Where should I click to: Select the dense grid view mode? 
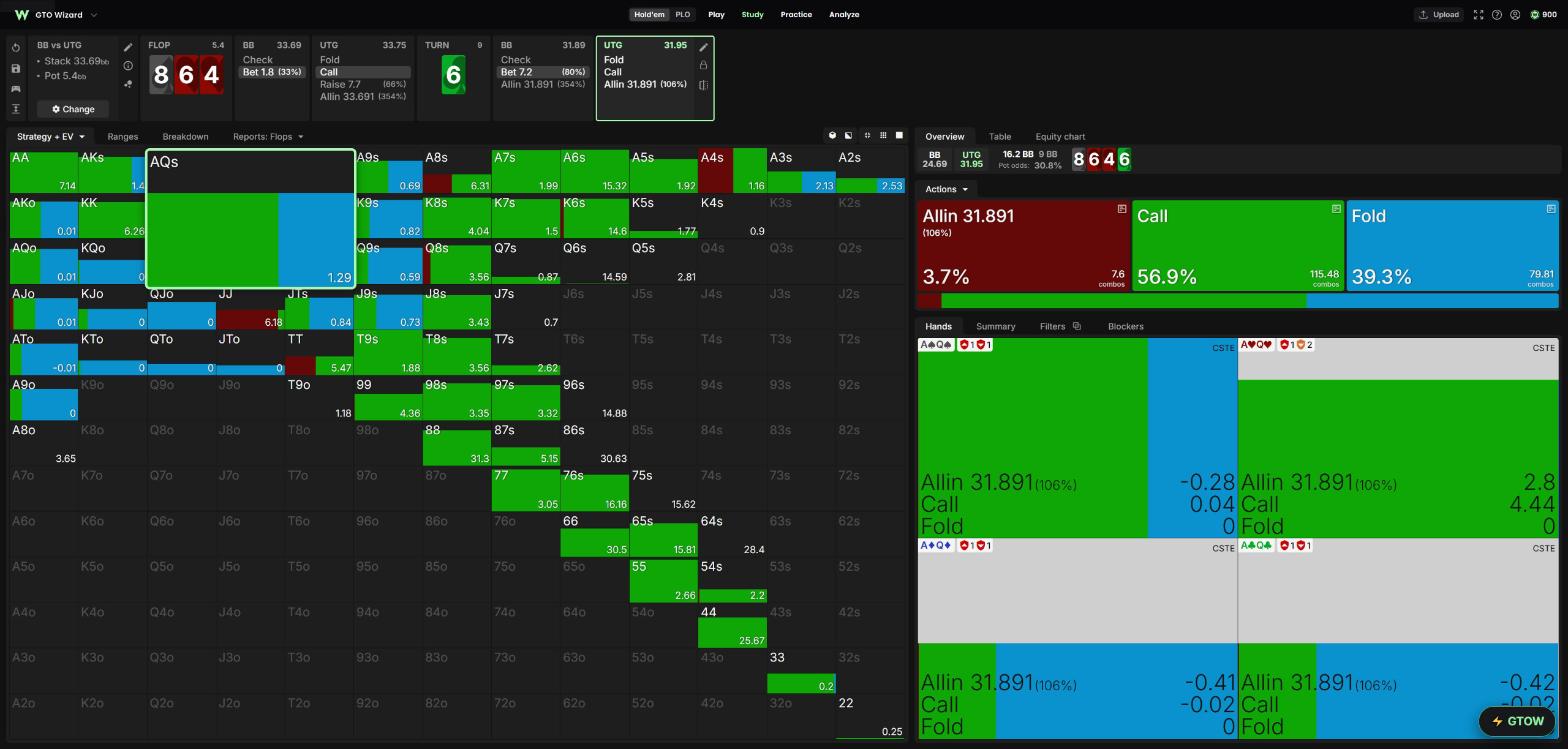(883, 136)
